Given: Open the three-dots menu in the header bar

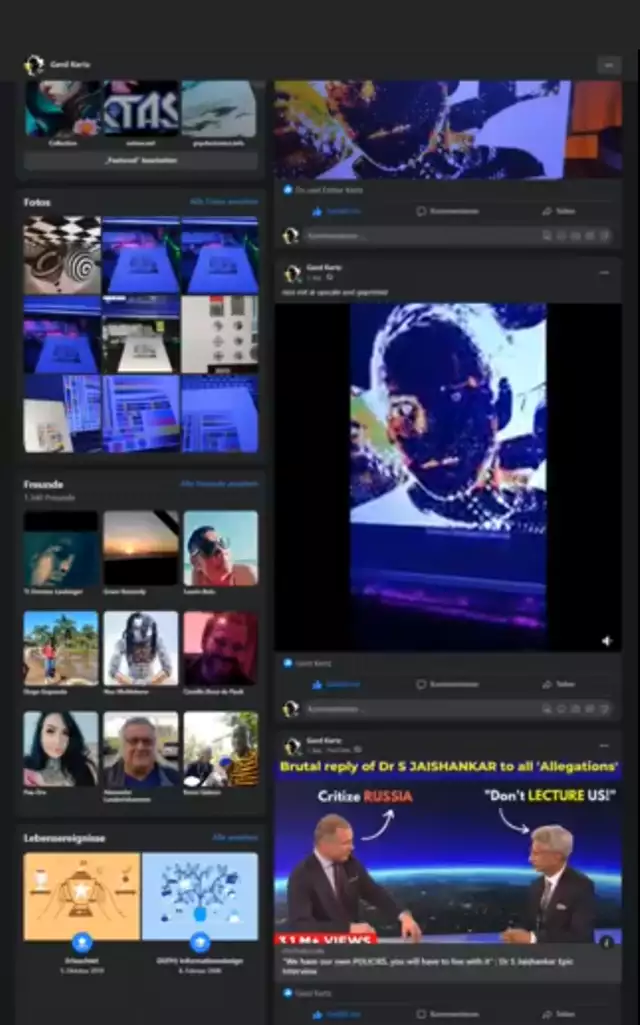Looking at the screenshot, I should pyautogui.click(x=609, y=65).
